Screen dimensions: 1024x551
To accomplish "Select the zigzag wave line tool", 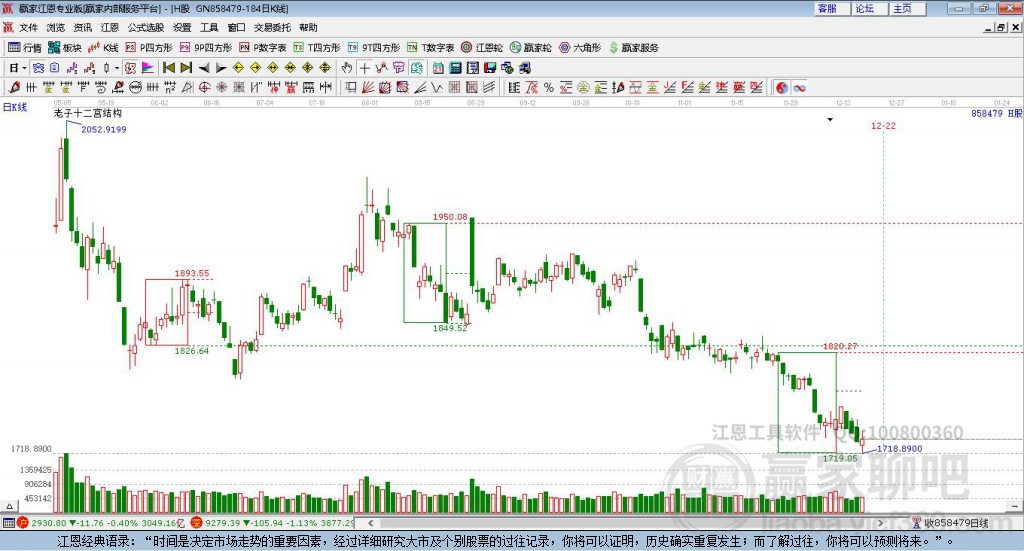I will coord(436,87).
